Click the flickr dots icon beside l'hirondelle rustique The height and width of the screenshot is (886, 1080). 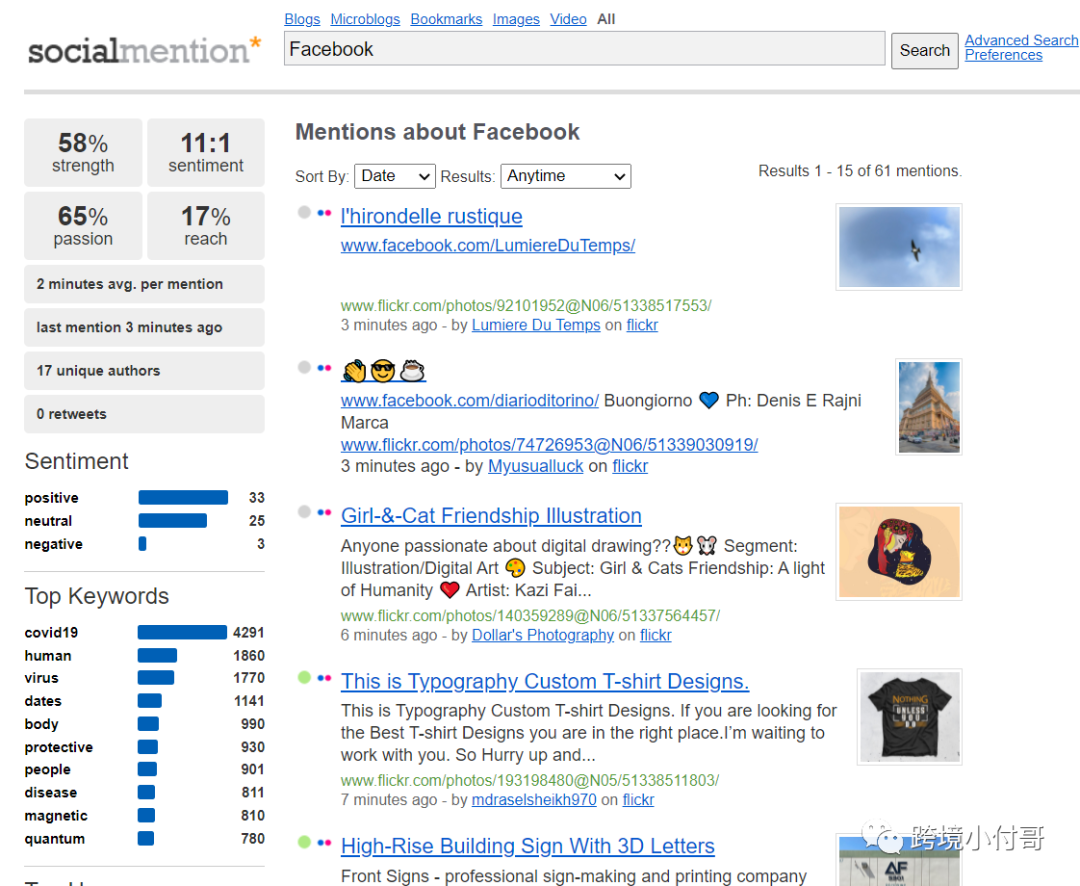tap(324, 213)
